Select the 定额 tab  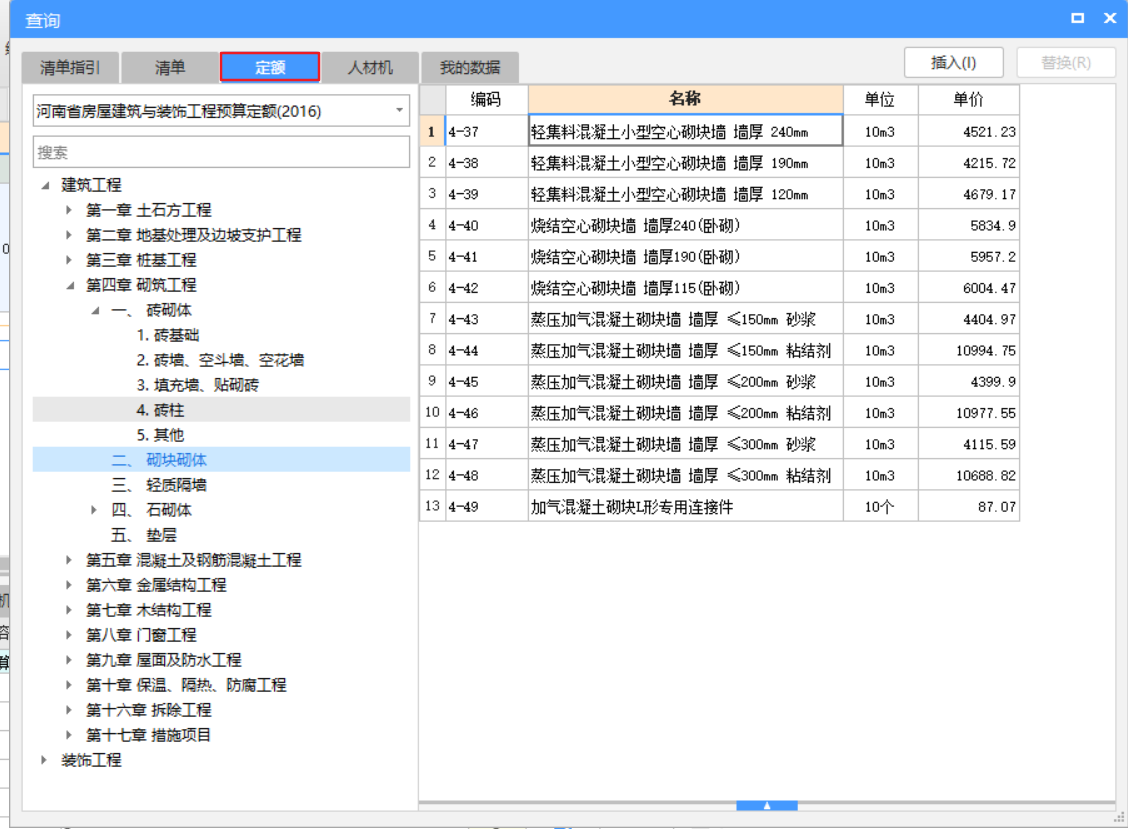pos(270,68)
